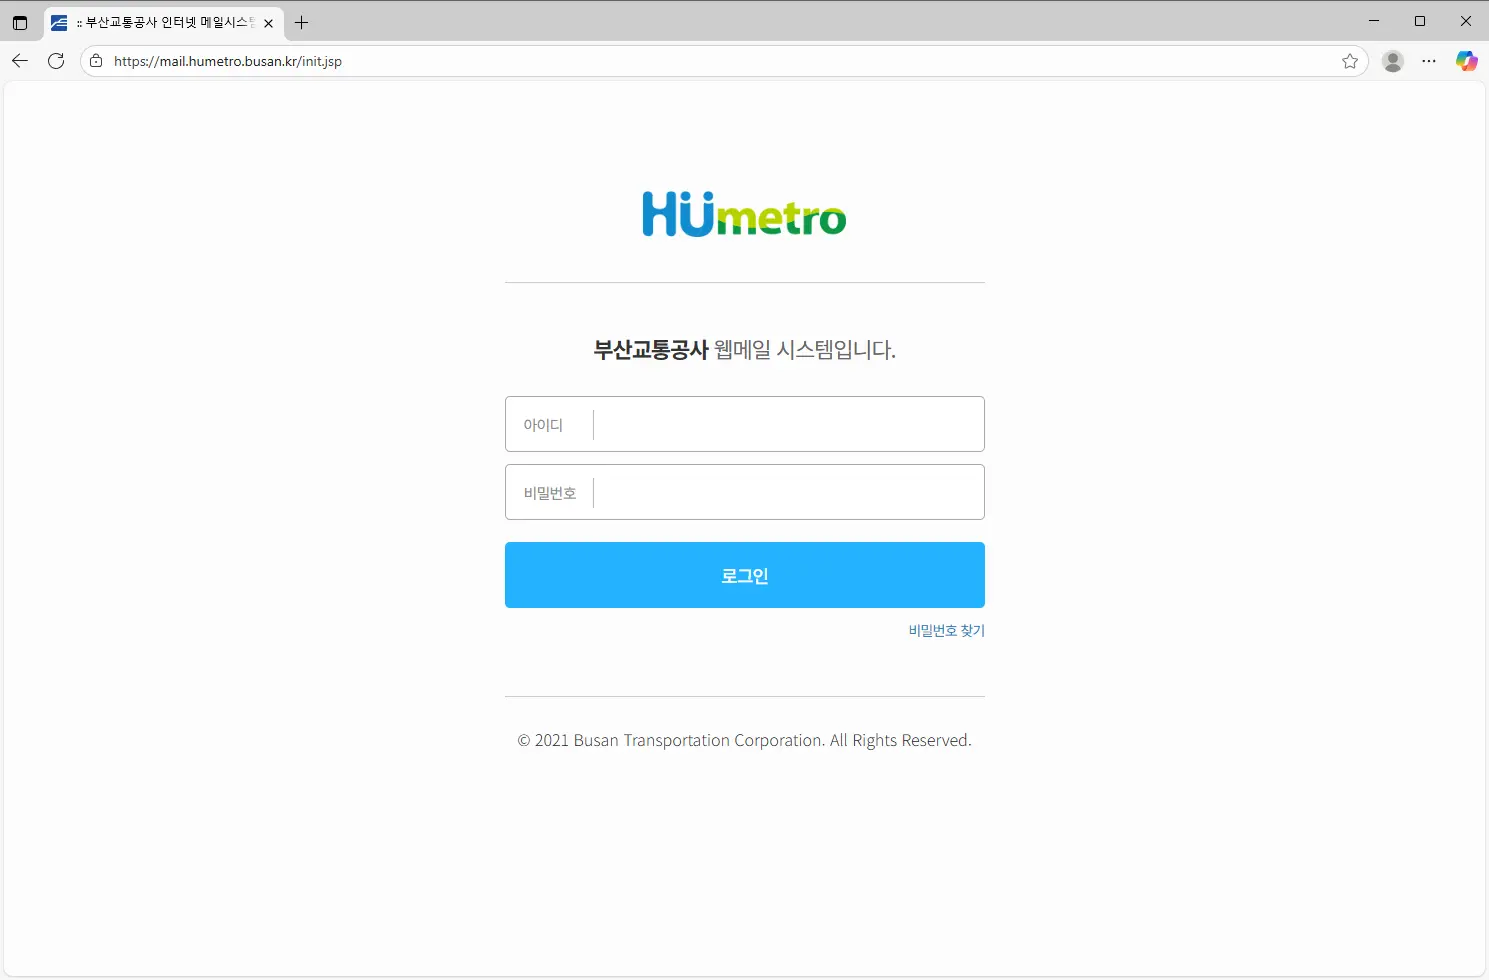
Task: Select the 부산교통공사 인터넷 메일시스템 tab
Action: point(164,22)
